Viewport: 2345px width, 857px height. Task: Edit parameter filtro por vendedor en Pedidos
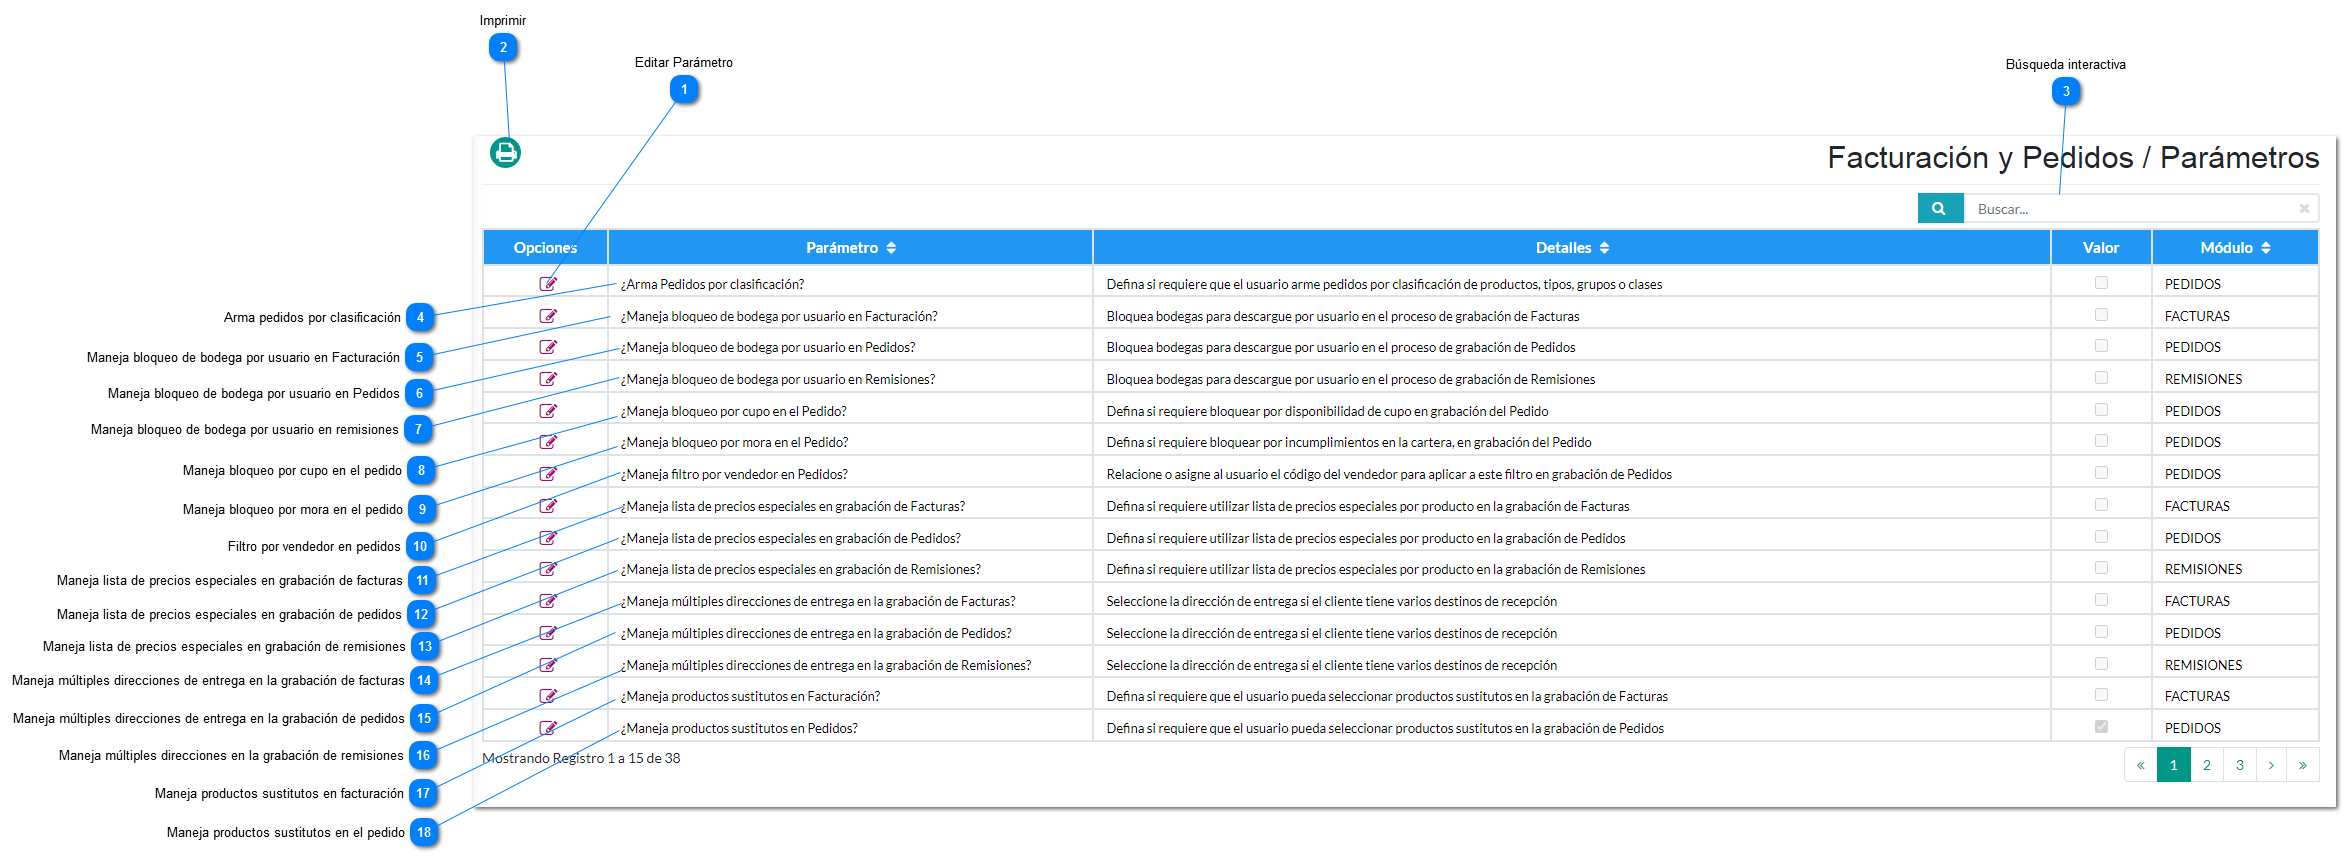coord(548,474)
